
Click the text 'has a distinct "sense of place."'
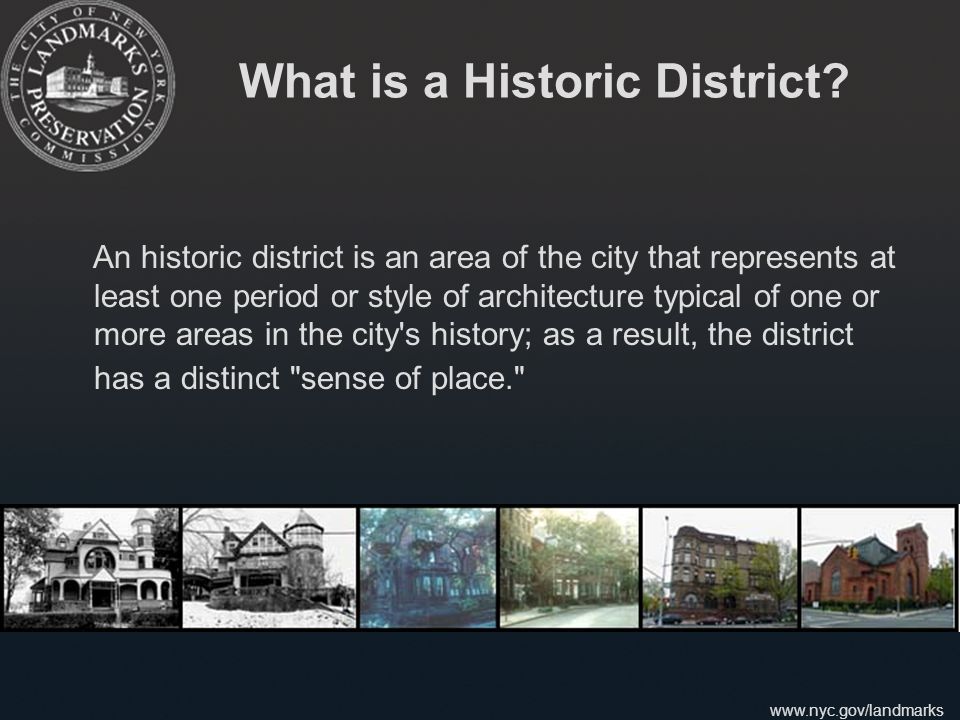point(310,378)
